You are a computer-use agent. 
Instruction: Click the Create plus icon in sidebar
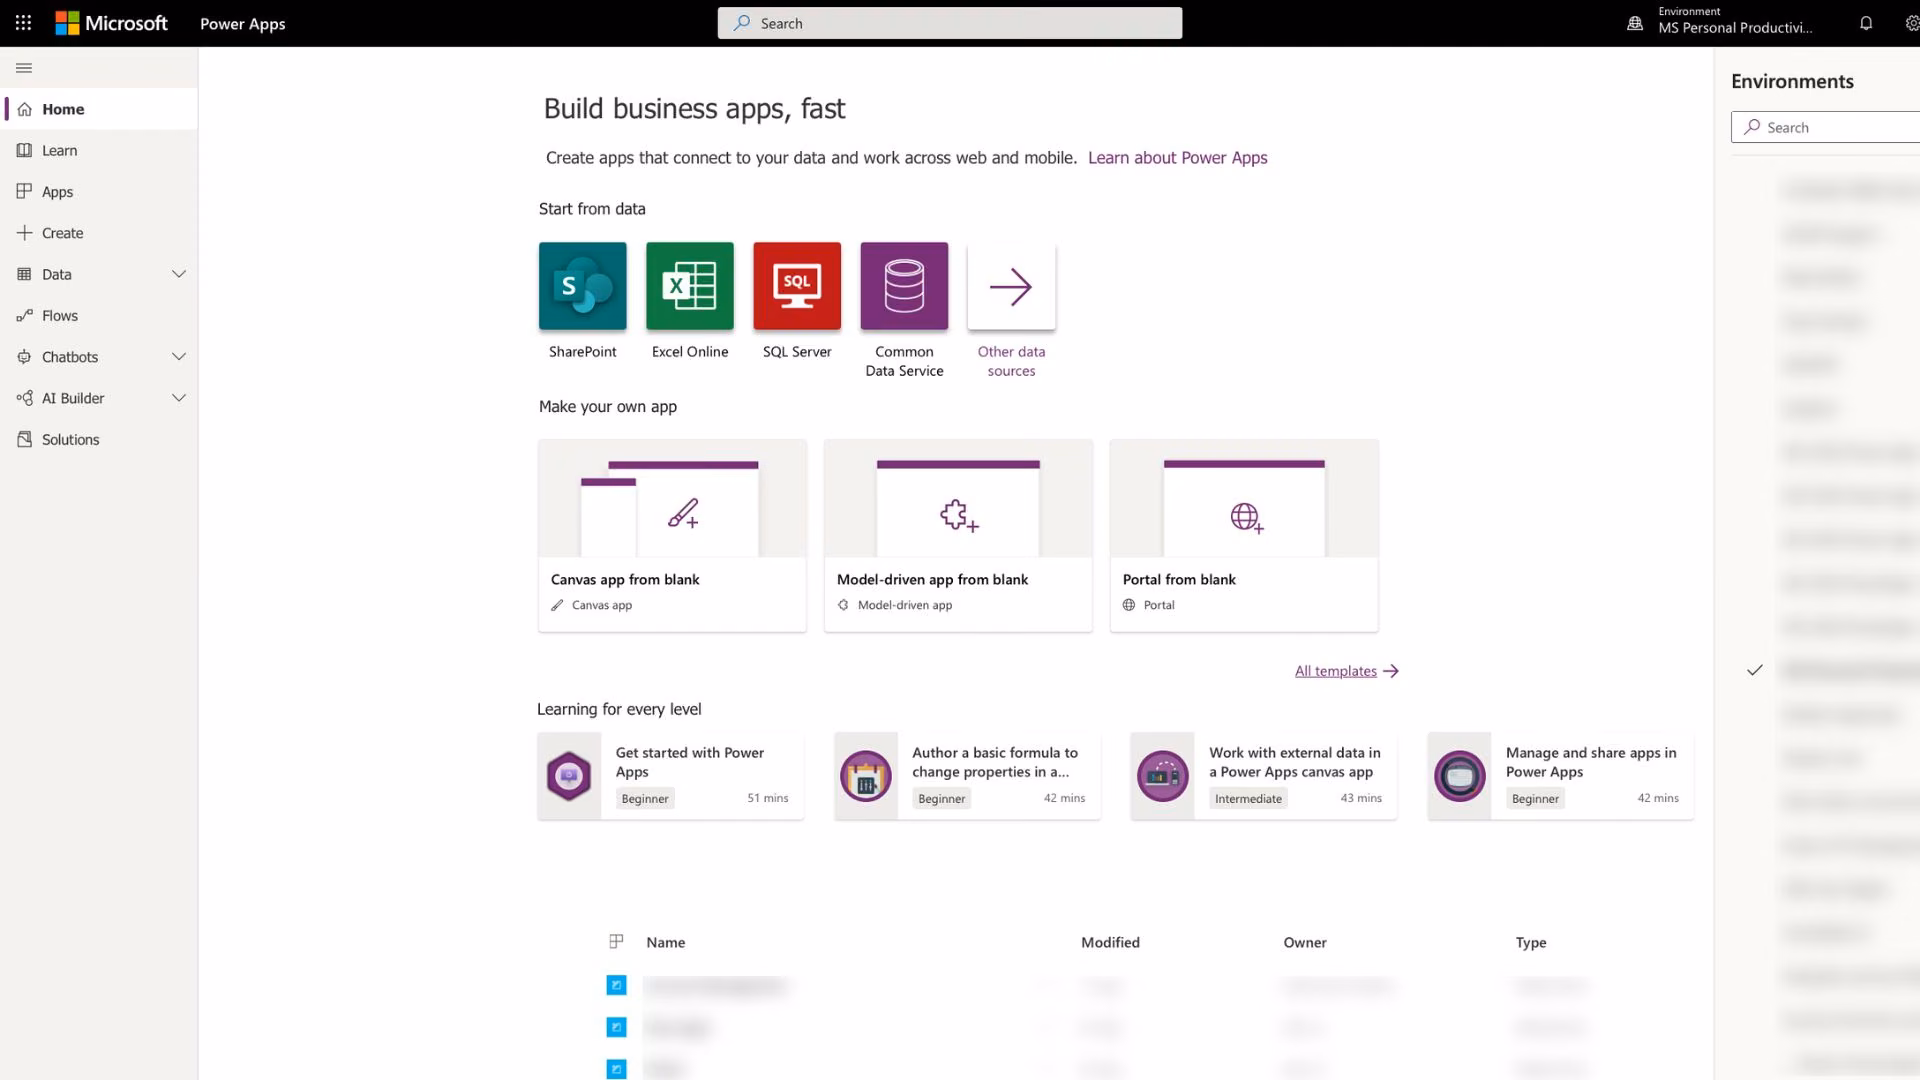(x=24, y=232)
